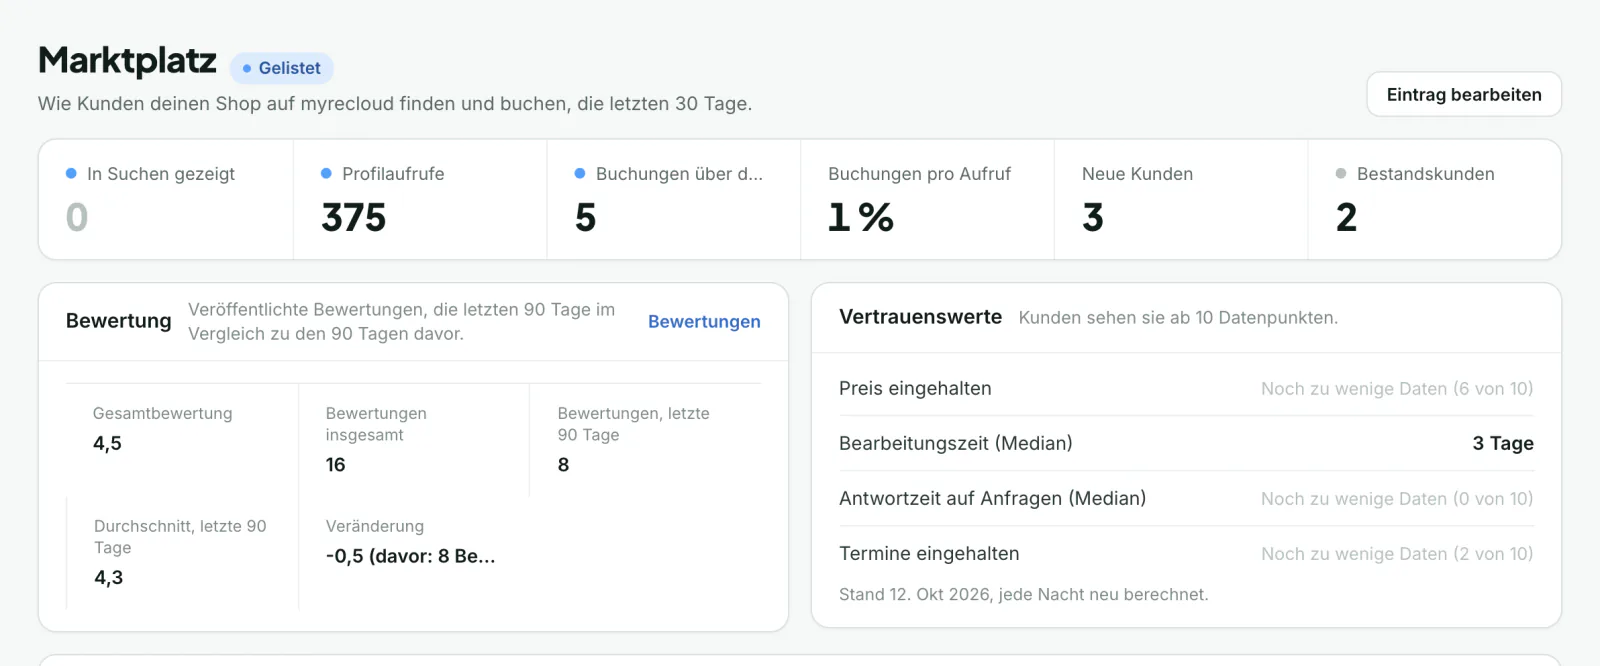
Task: Select the Bestandskunden metric card
Action: [x=1434, y=199]
